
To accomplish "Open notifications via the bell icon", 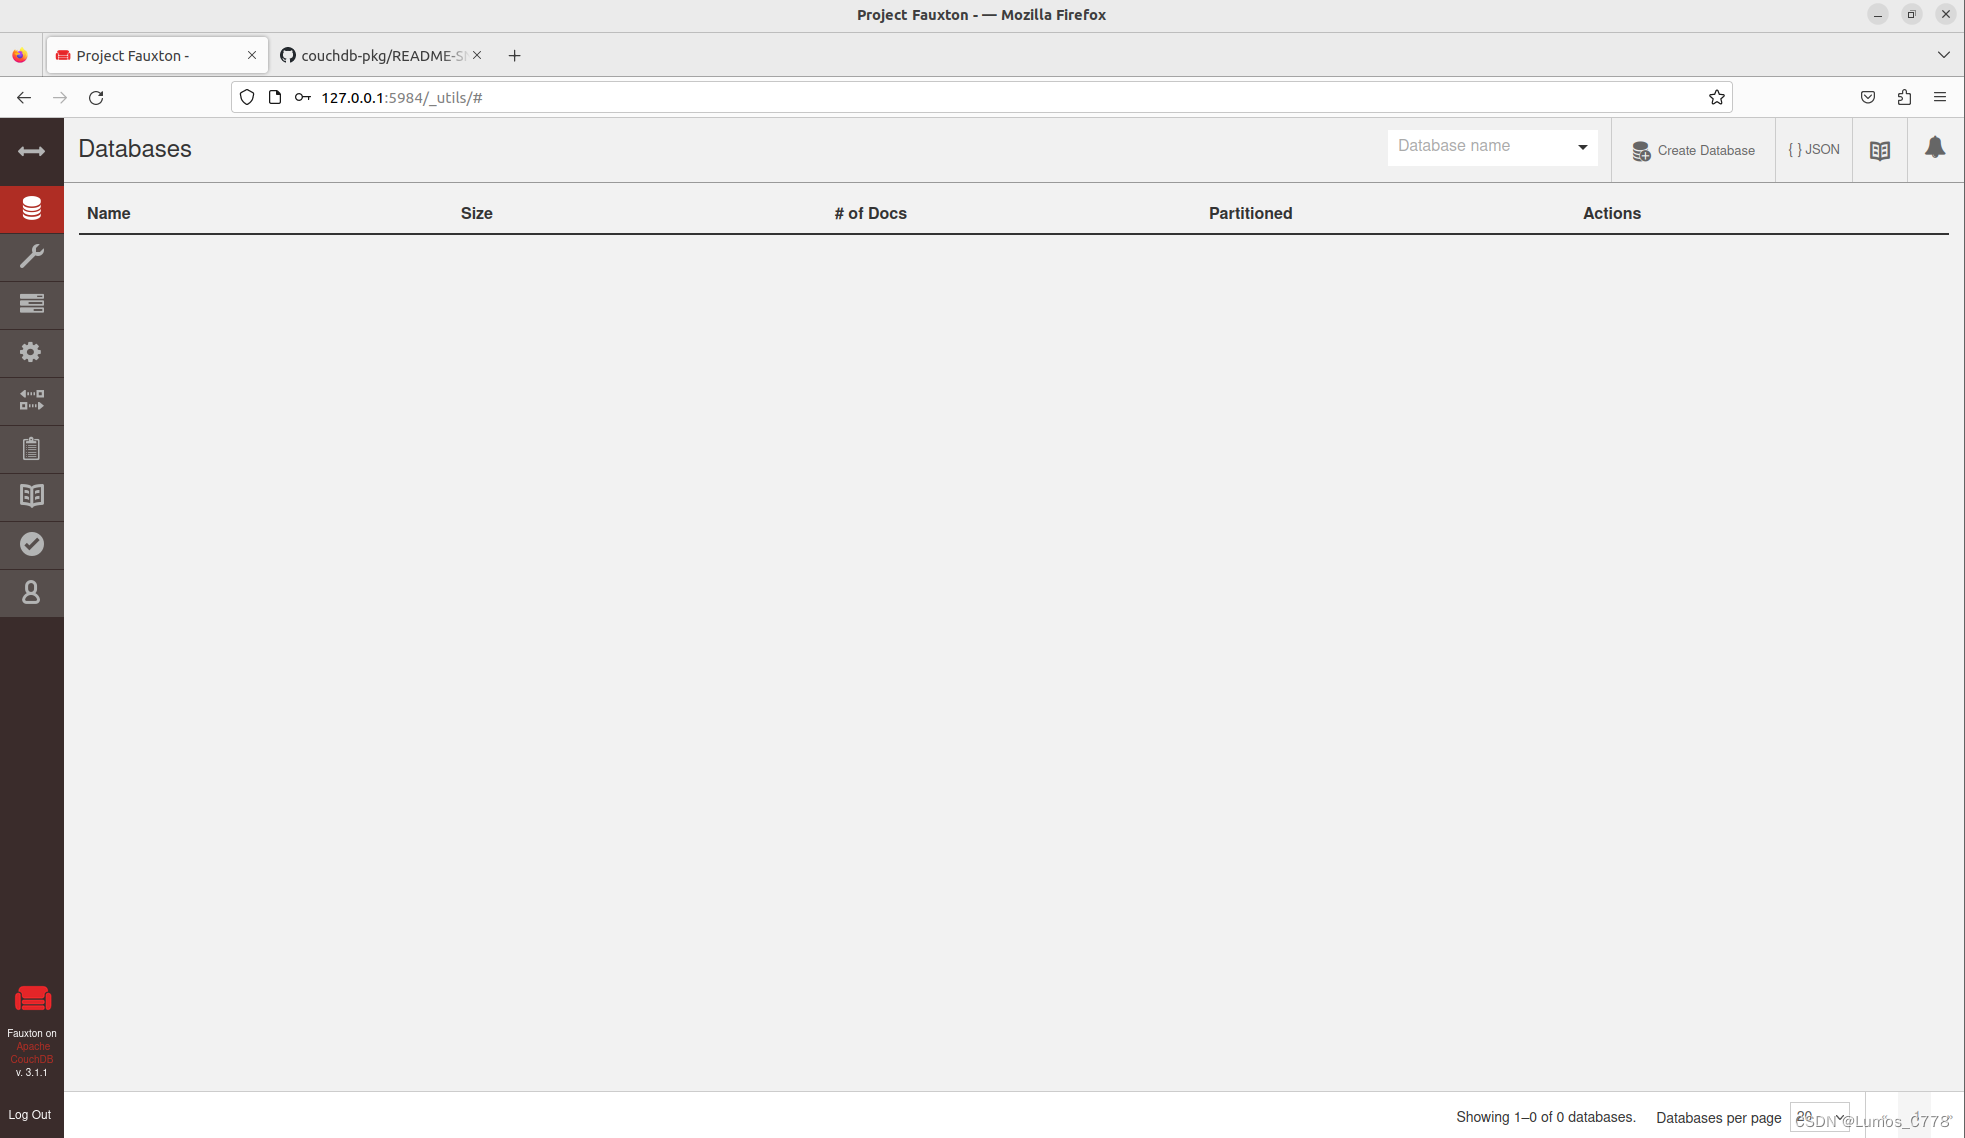I will coord(1934,149).
